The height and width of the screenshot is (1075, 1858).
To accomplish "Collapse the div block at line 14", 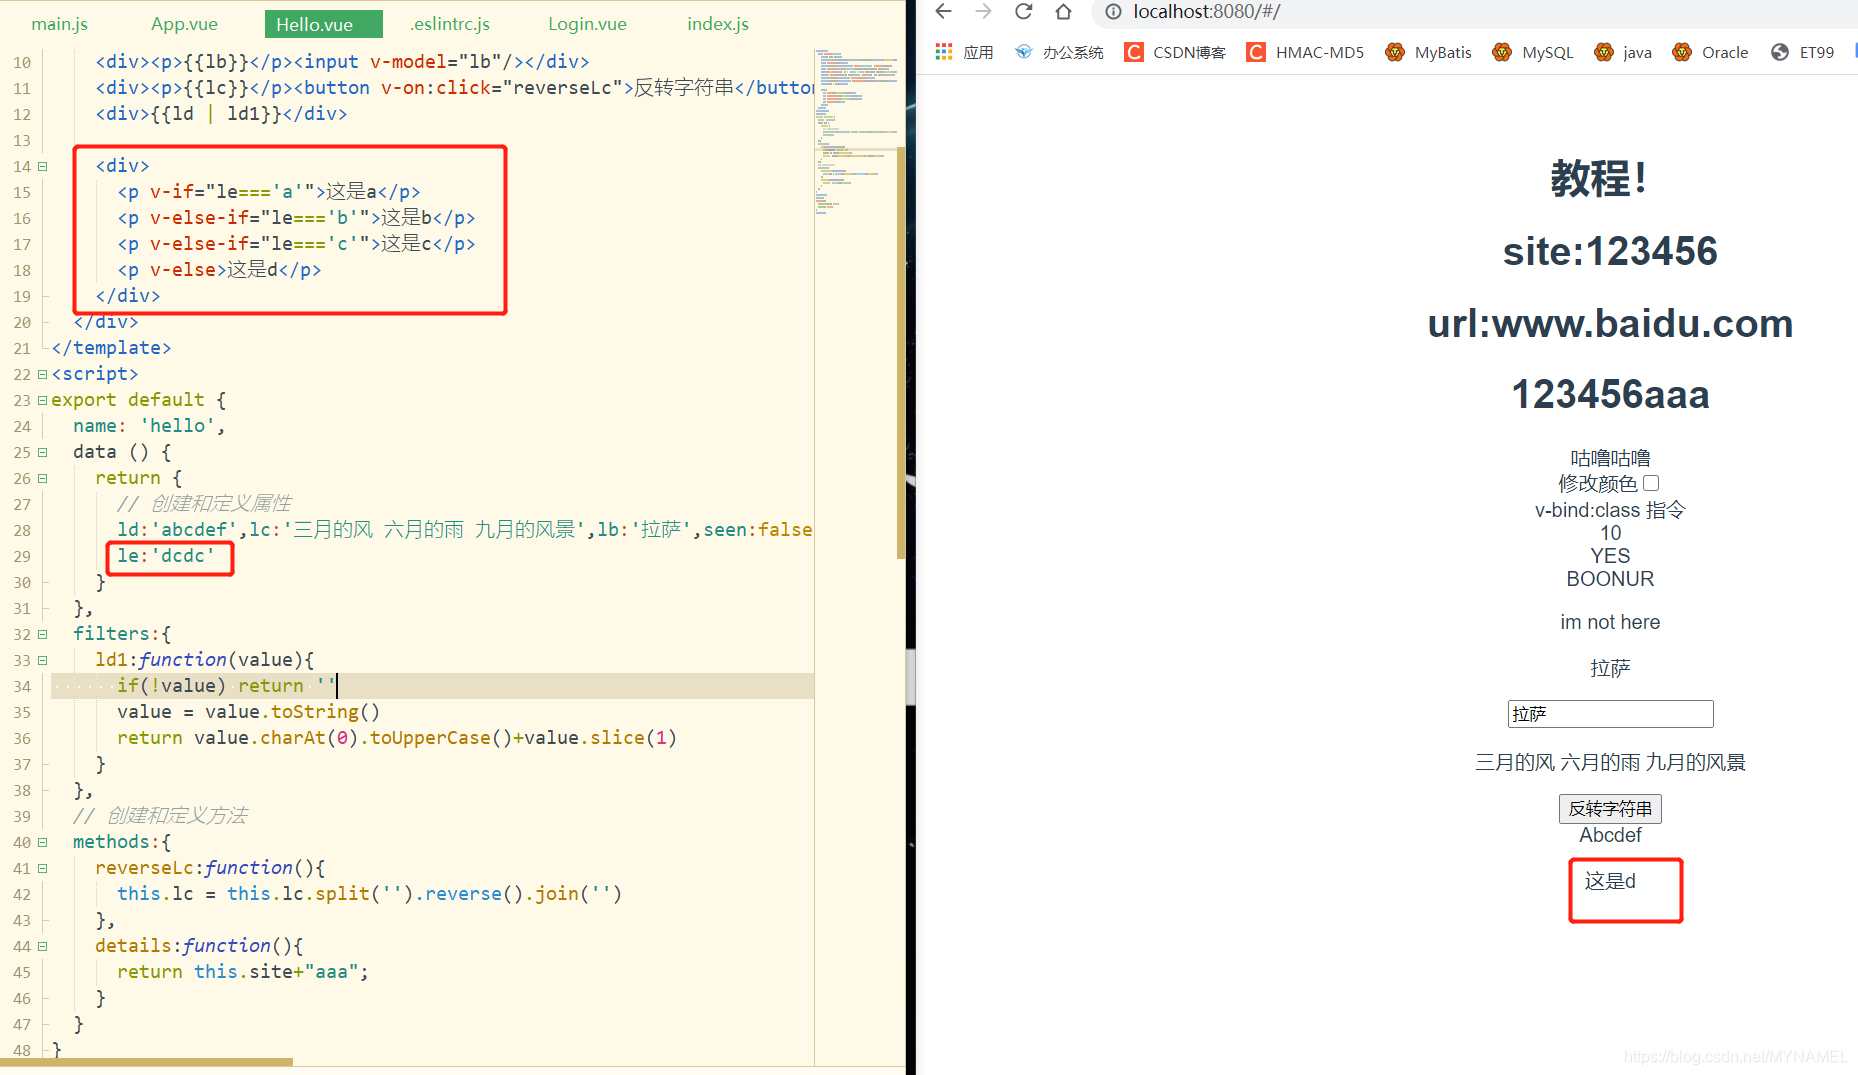I will pyautogui.click(x=43, y=167).
